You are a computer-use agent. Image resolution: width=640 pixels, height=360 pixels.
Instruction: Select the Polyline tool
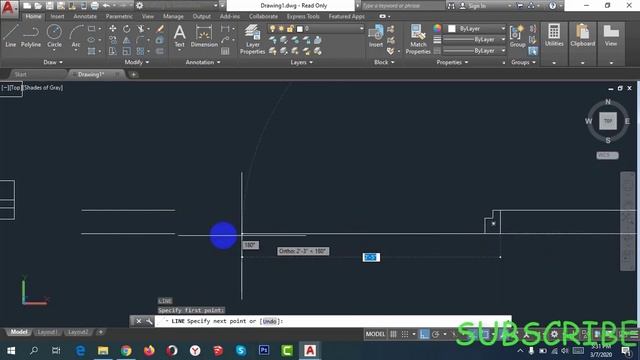point(31,36)
